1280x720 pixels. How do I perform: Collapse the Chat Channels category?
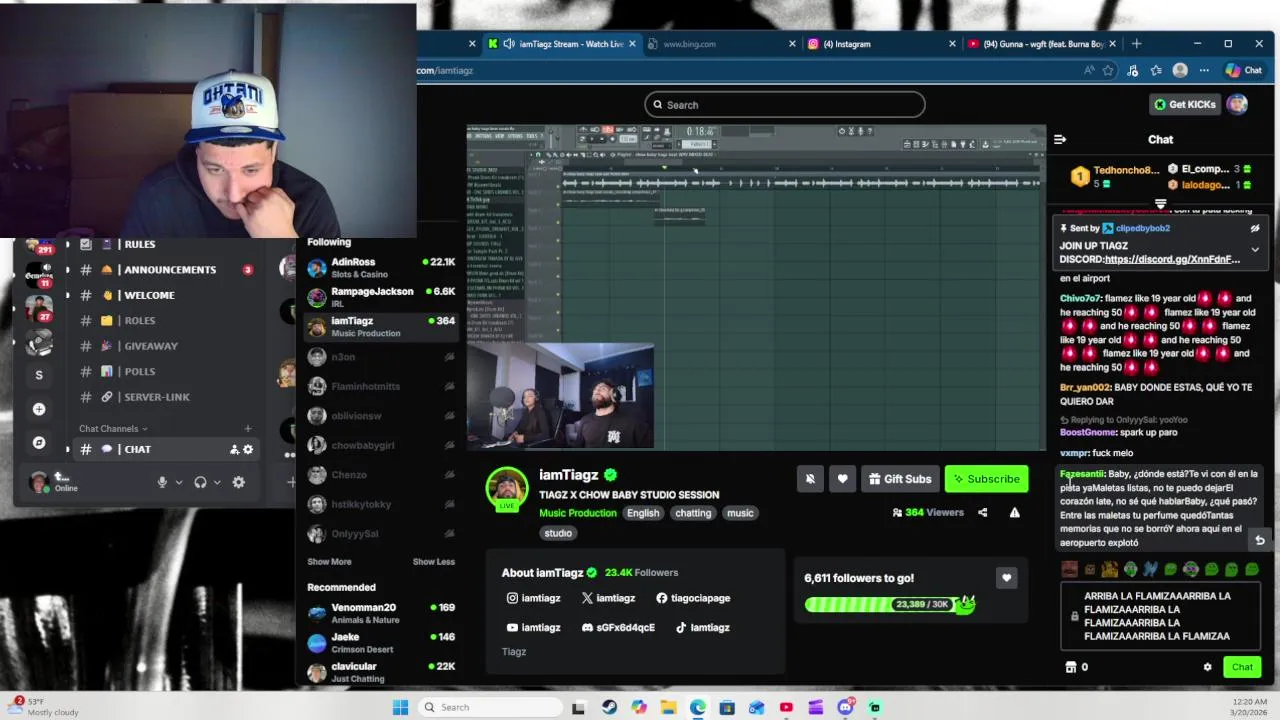[x=113, y=429]
